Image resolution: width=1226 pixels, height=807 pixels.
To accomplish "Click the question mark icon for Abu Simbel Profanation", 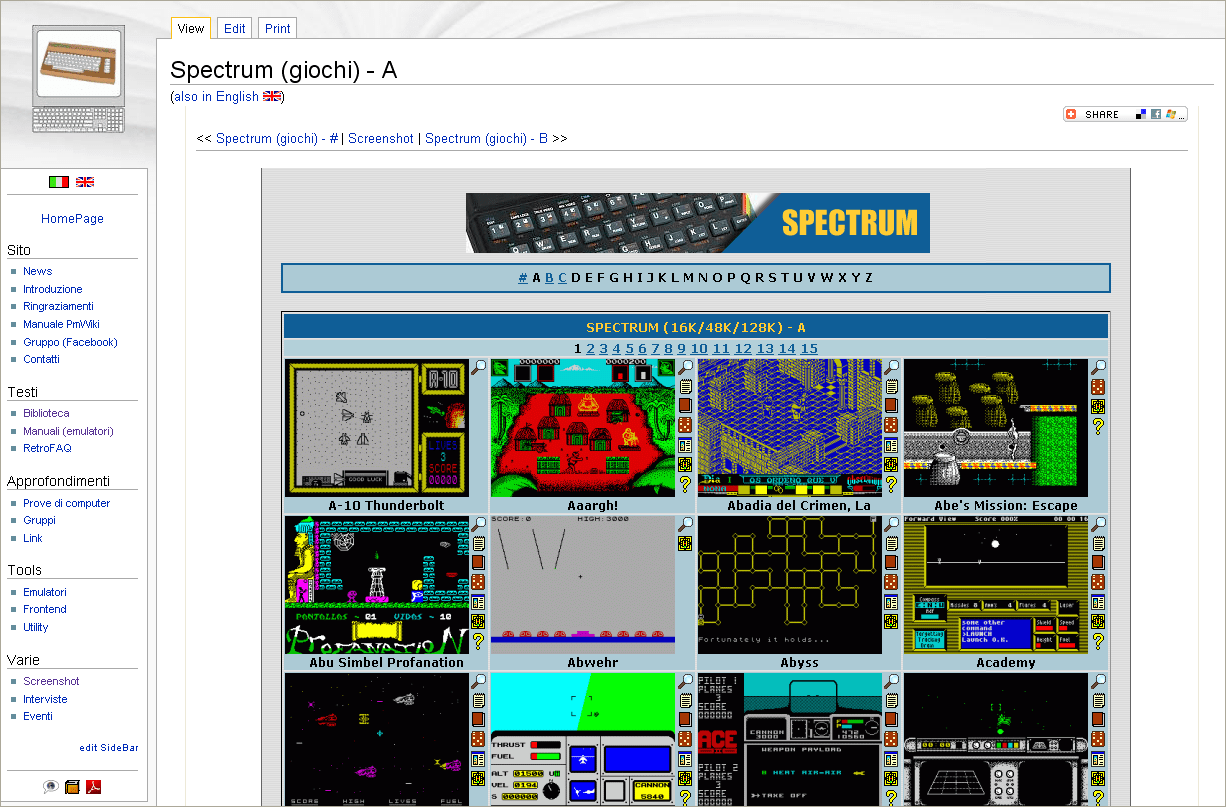I will coord(479,641).
